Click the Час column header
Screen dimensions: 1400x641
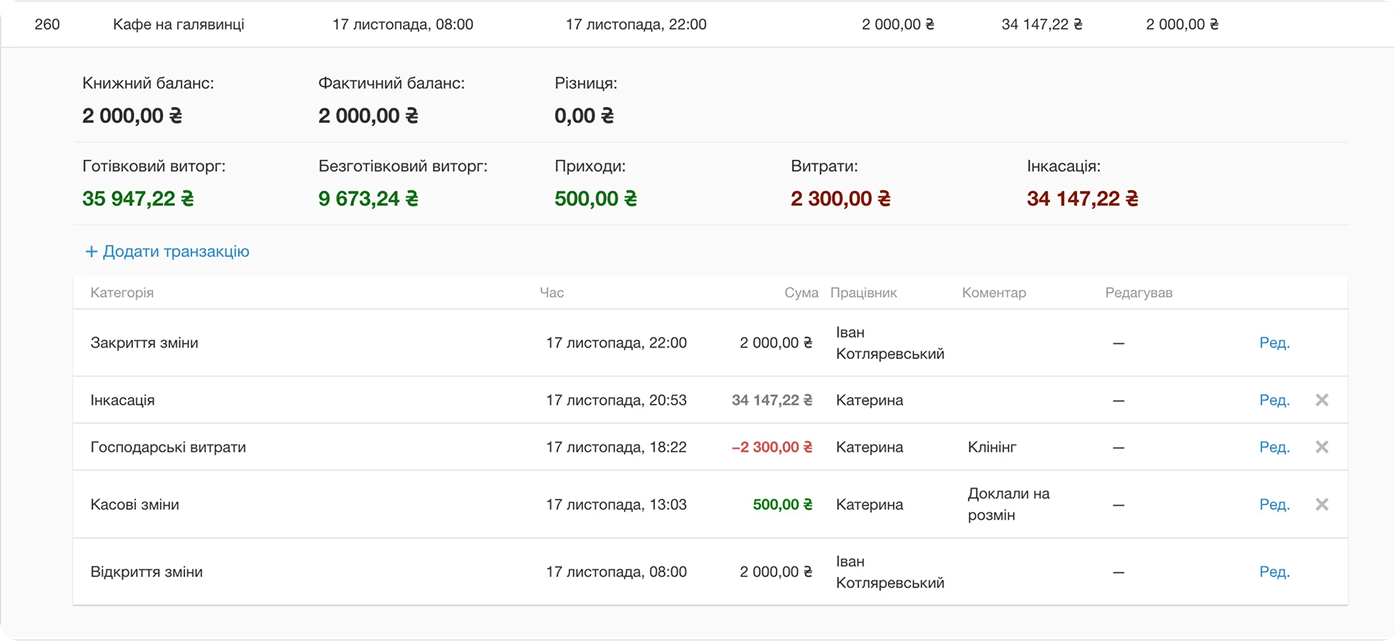tap(552, 293)
